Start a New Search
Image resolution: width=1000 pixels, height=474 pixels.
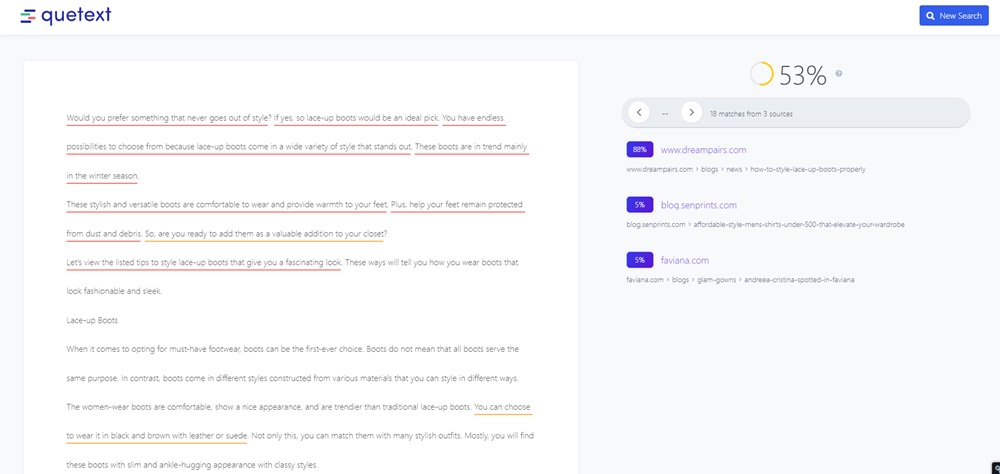(953, 16)
